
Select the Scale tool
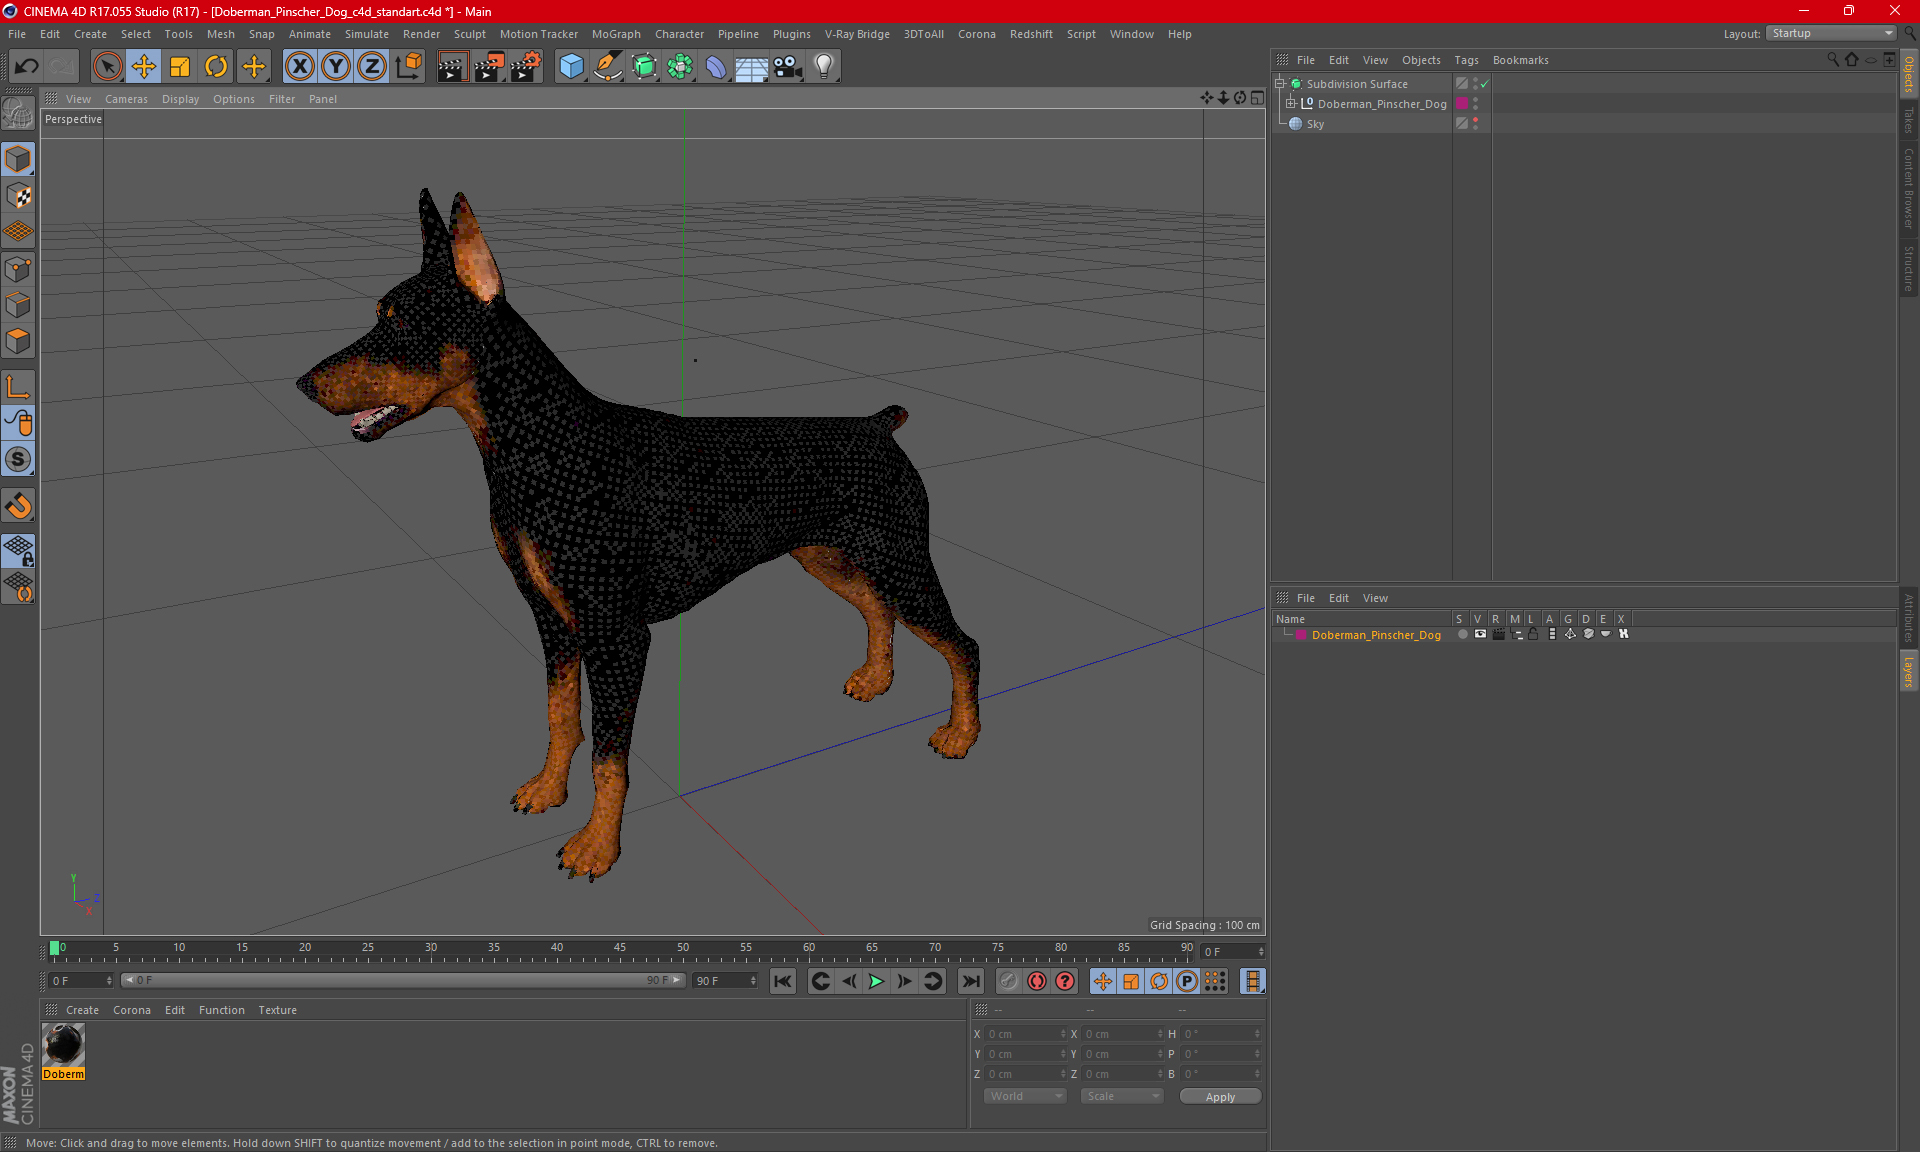tap(180, 67)
